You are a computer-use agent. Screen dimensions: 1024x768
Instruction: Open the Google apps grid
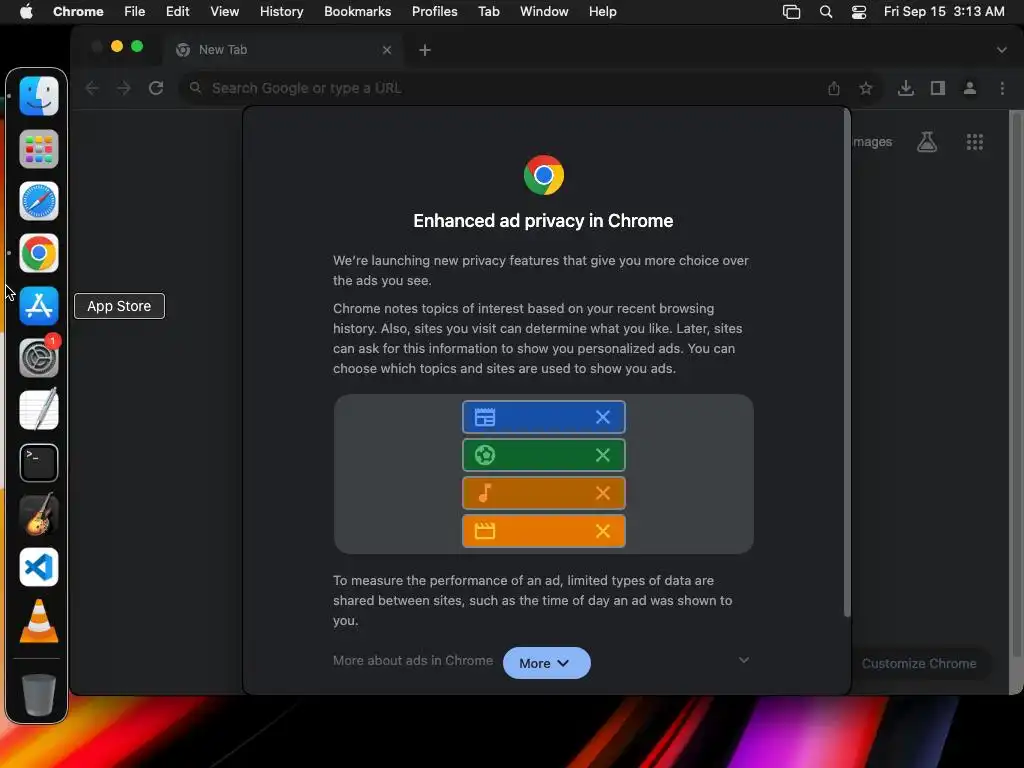click(x=974, y=142)
